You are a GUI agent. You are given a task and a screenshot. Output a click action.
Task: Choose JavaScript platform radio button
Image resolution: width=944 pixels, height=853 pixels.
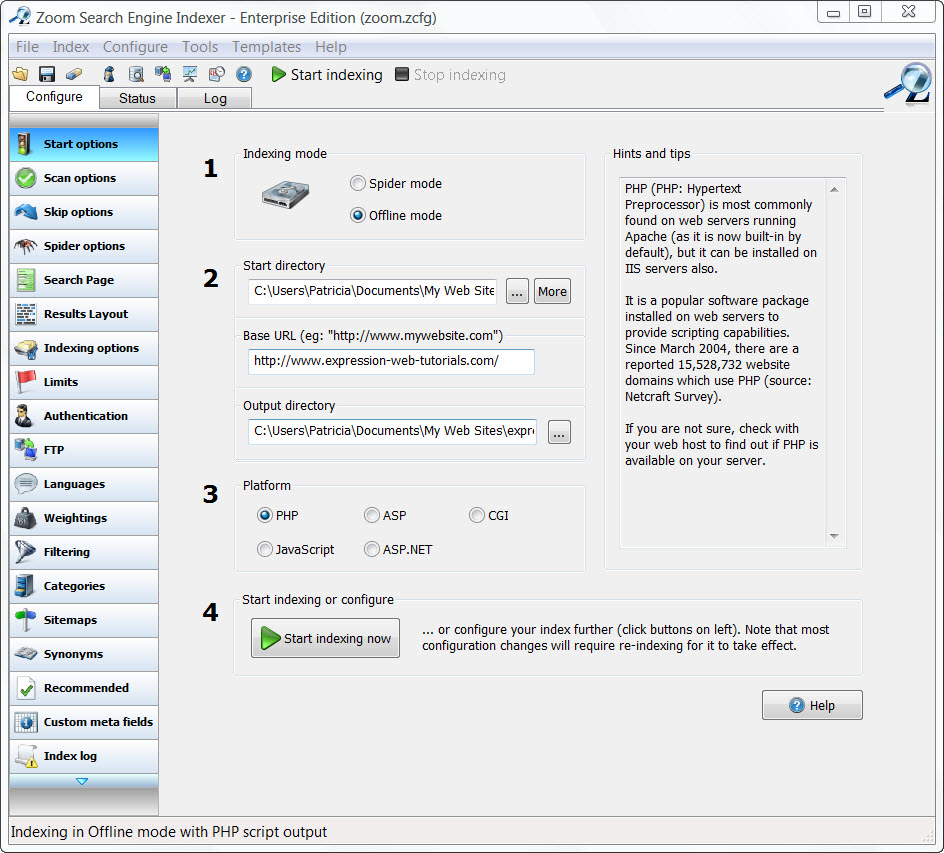coord(264,550)
